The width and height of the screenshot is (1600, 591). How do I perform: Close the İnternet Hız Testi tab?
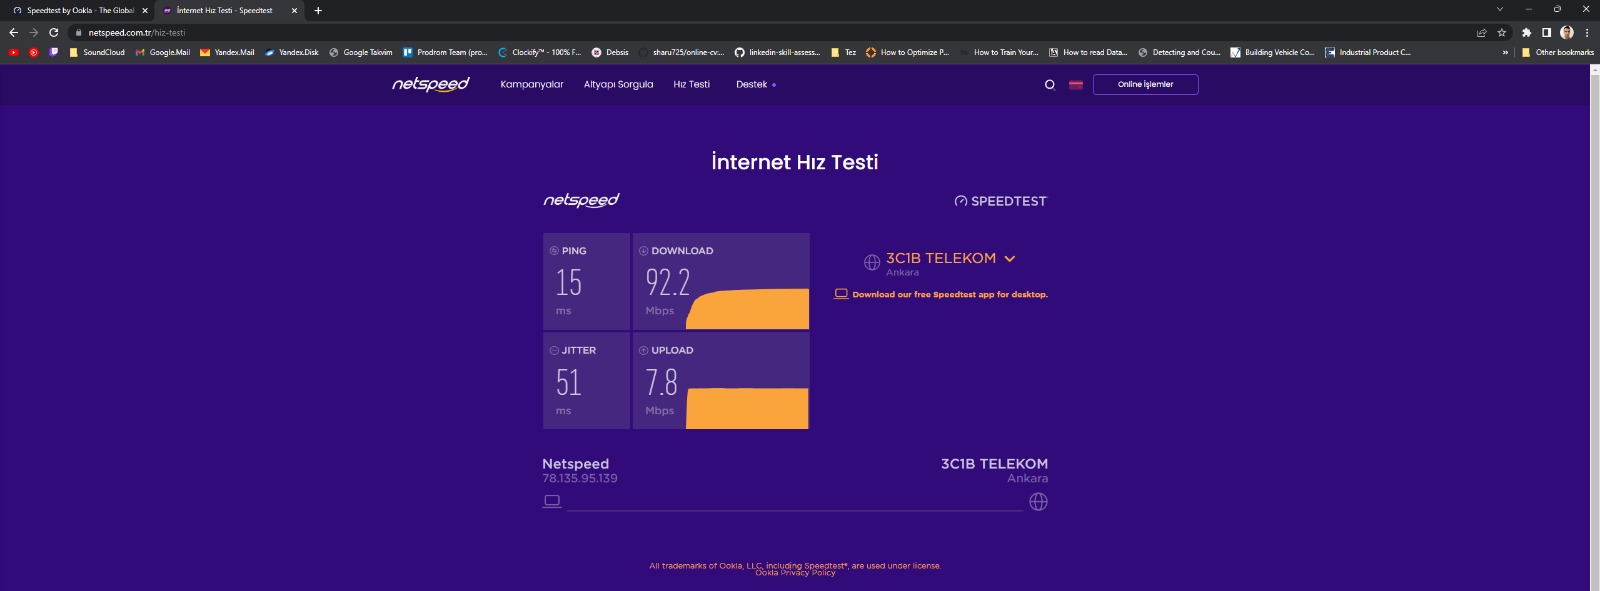294,11
